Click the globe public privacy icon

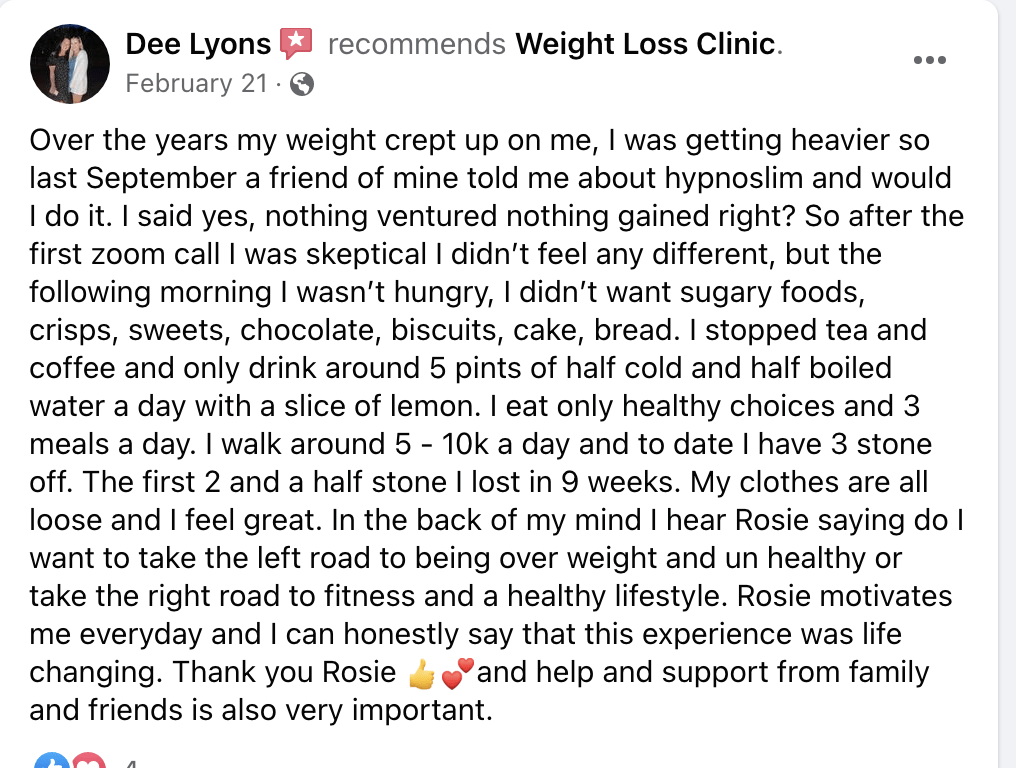coord(301,84)
